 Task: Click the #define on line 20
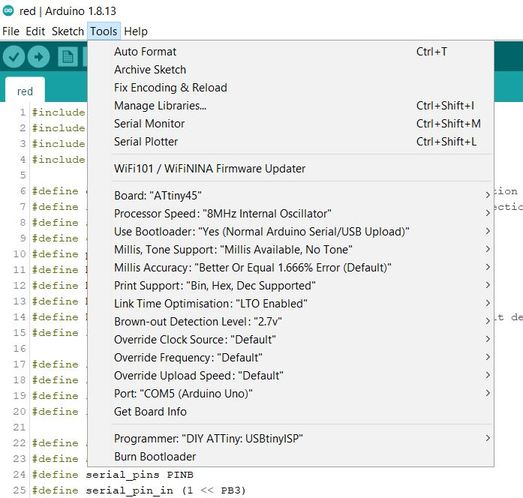point(55,412)
